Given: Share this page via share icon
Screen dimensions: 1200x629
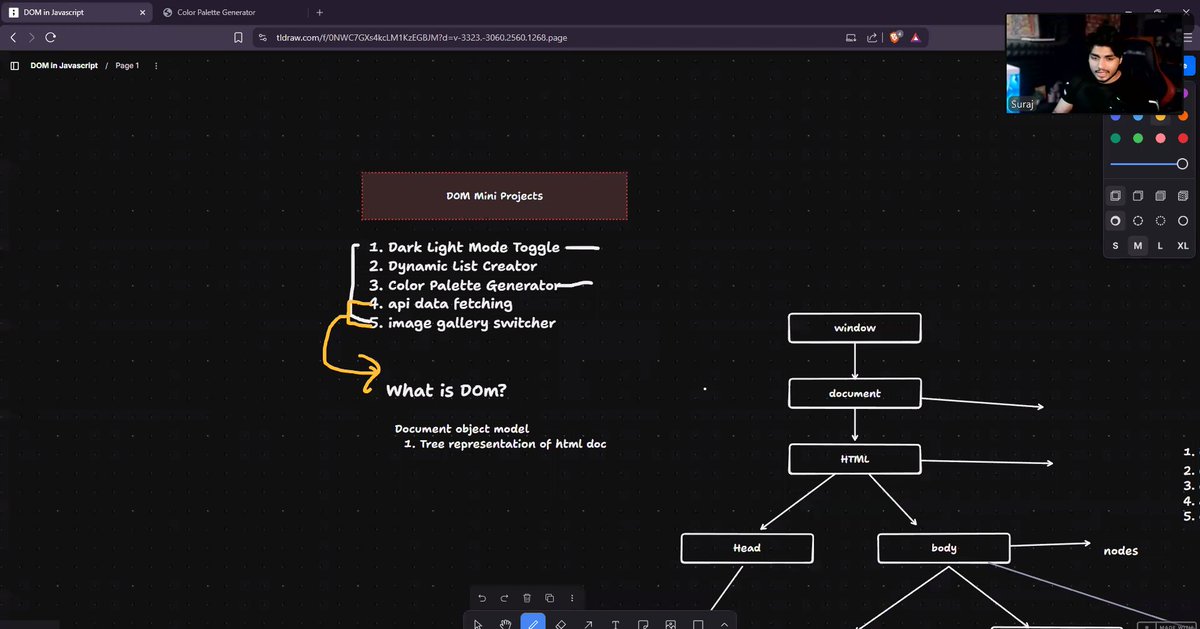Looking at the screenshot, I should [x=870, y=37].
